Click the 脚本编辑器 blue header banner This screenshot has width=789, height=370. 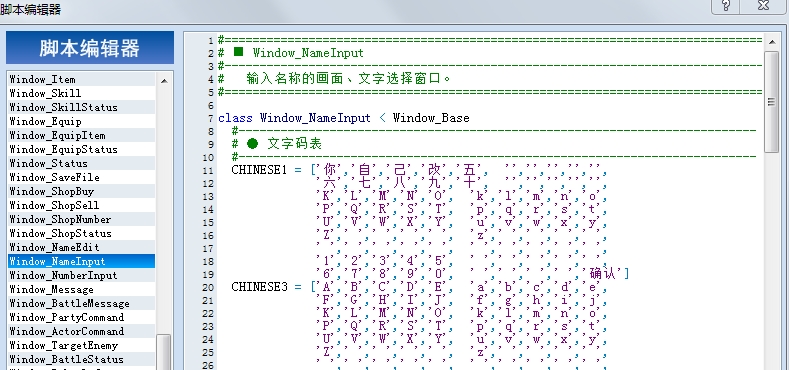click(x=90, y=48)
